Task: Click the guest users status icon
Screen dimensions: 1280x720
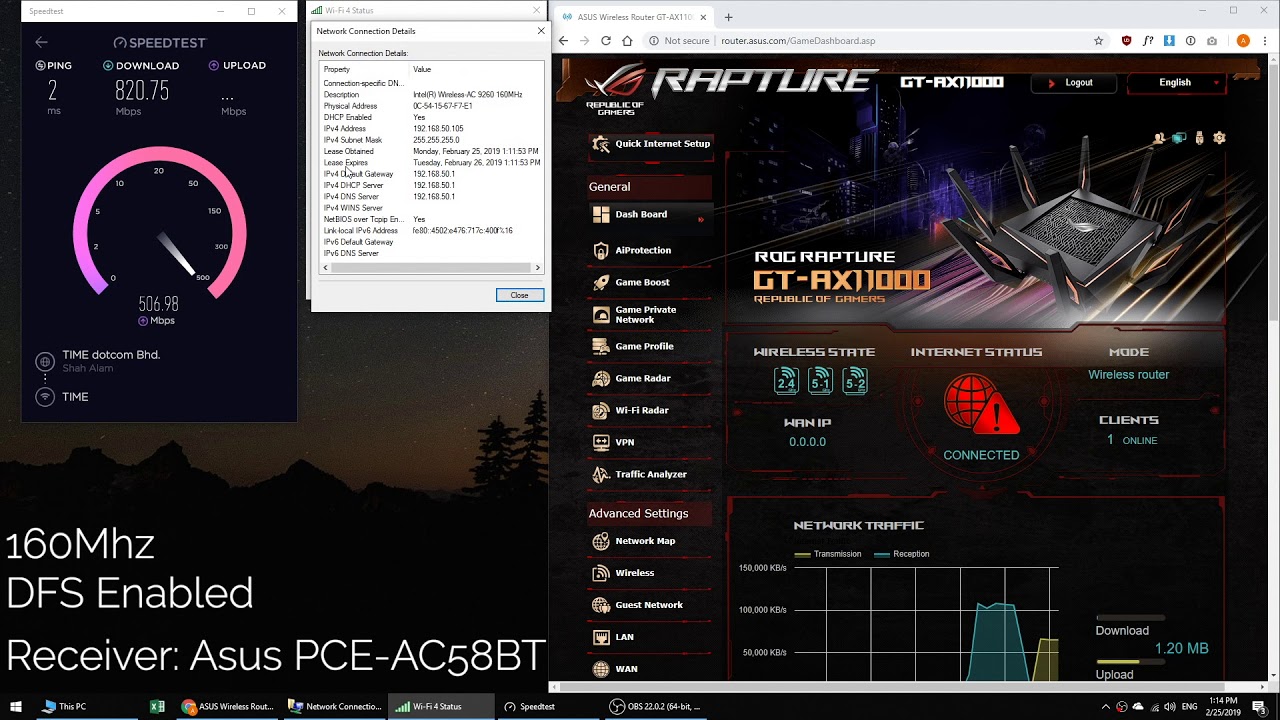Action: (x=1160, y=138)
